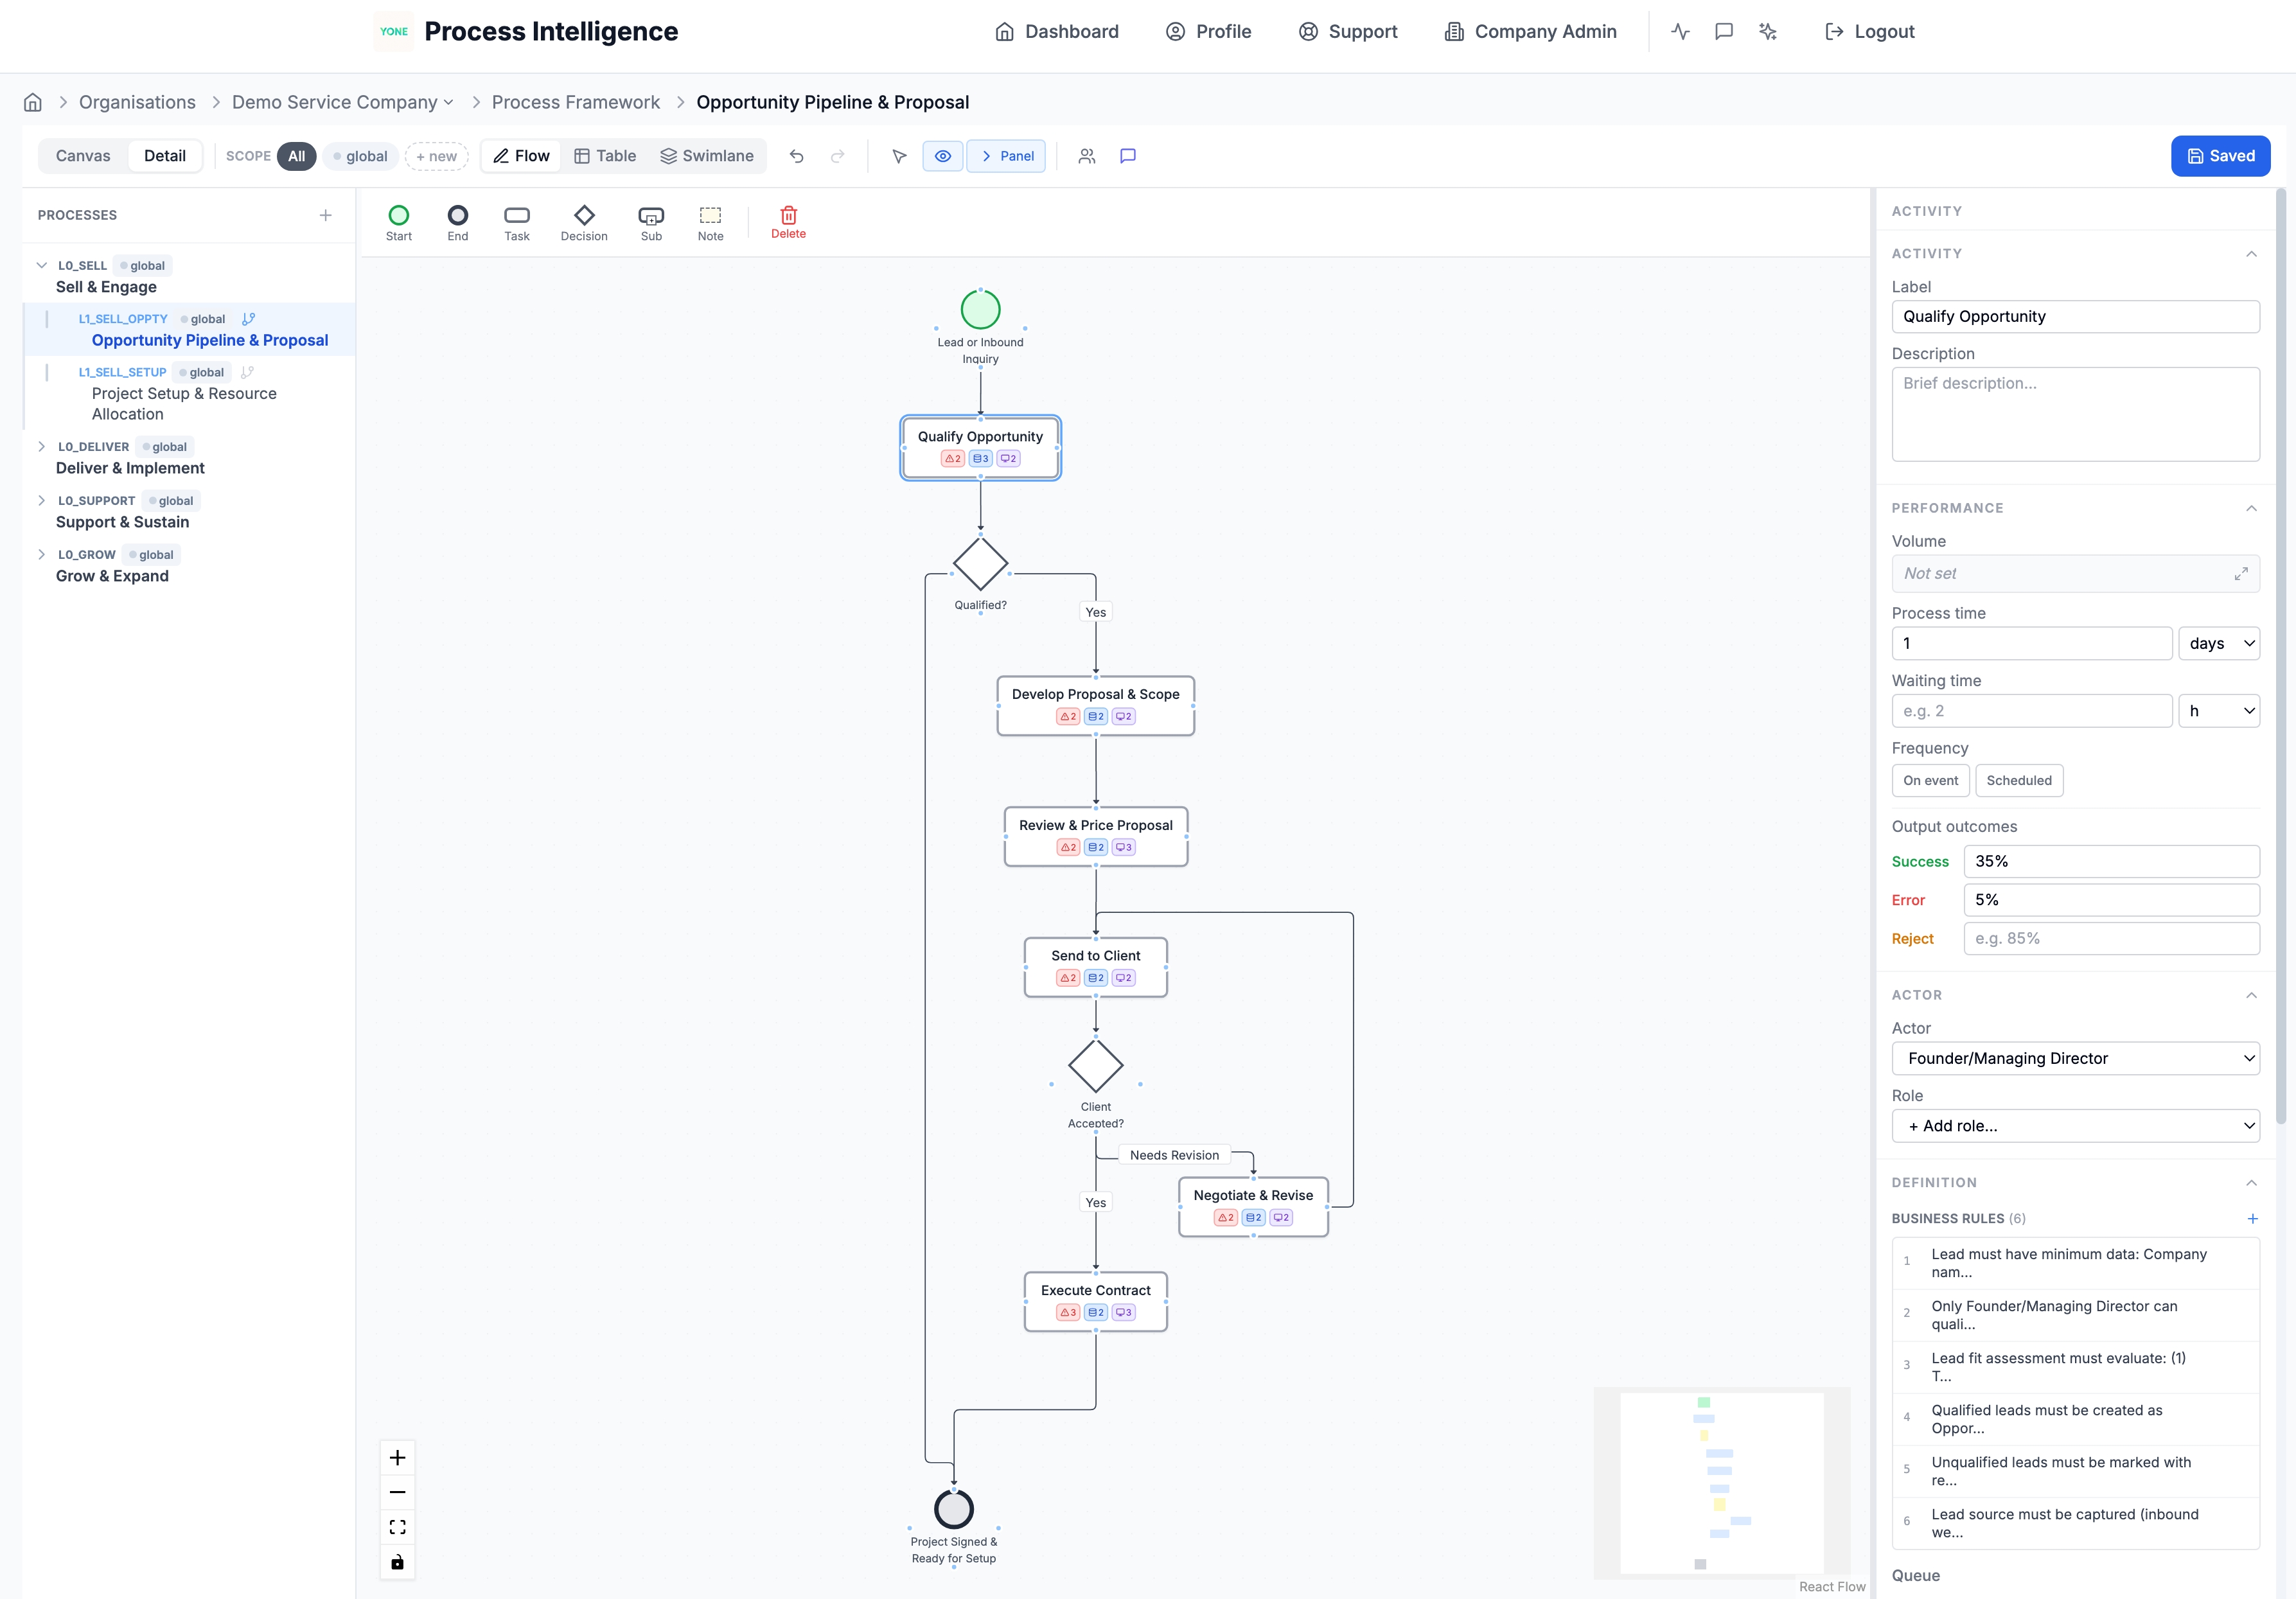Expand the Volume field with arrows icon
This screenshot has width=2296, height=1599.
[2241, 574]
